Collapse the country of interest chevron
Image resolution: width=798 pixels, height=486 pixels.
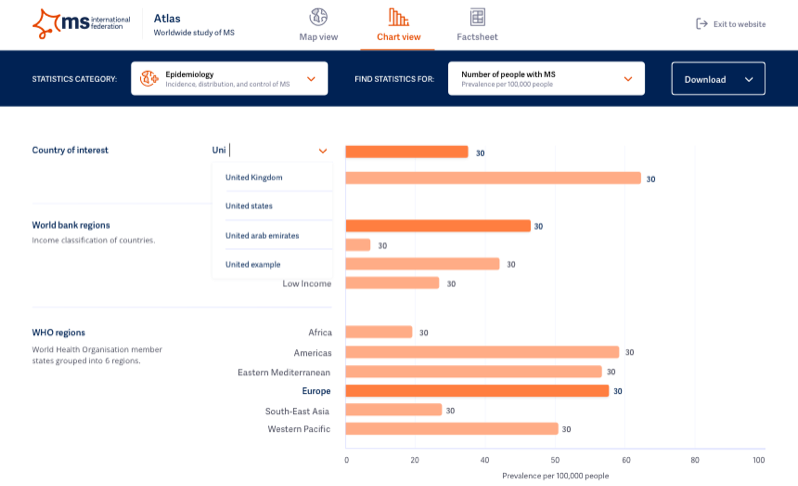click(x=322, y=151)
